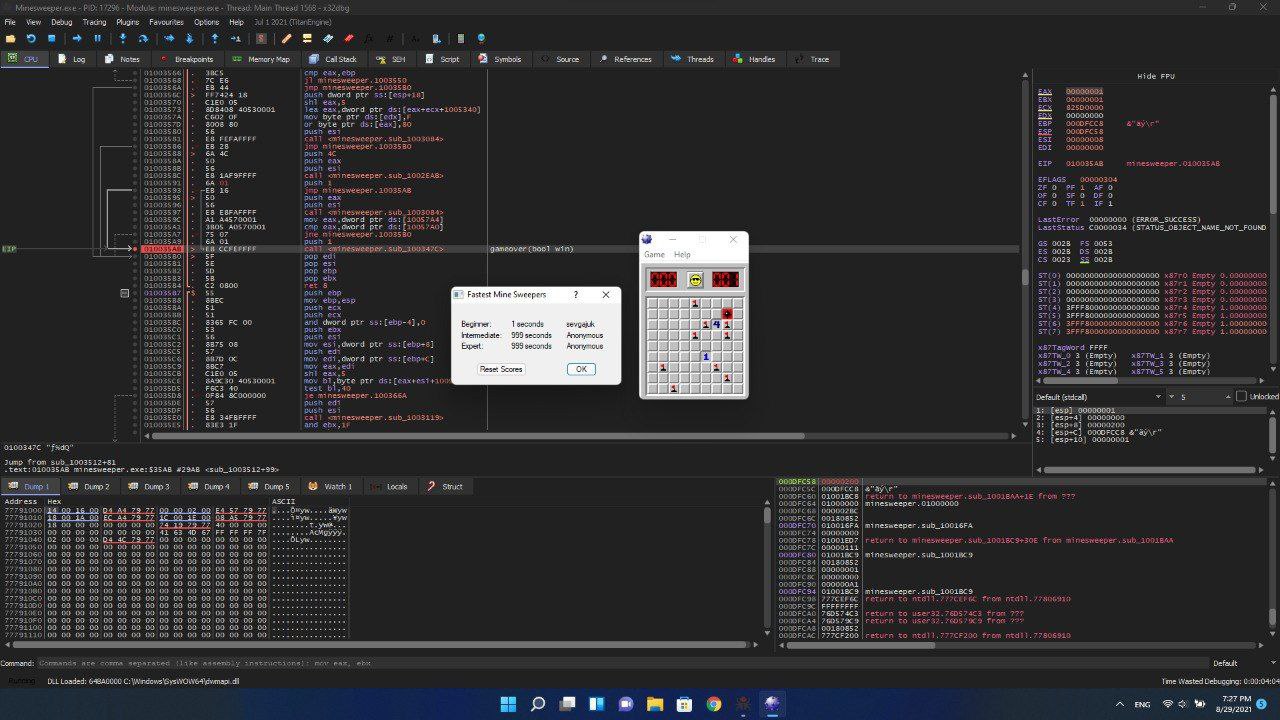Select the Dump 2 tab
1280x720 pixels.
click(90, 486)
